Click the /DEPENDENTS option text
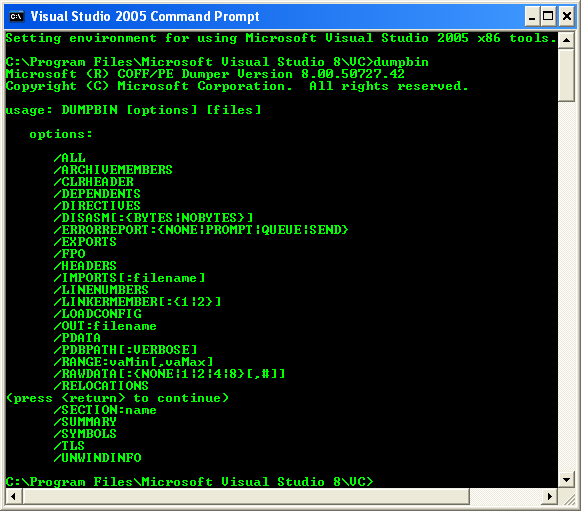Image resolution: width=581 pixels, height=511 pixels. pyautogui.click(x=97, y=194)
